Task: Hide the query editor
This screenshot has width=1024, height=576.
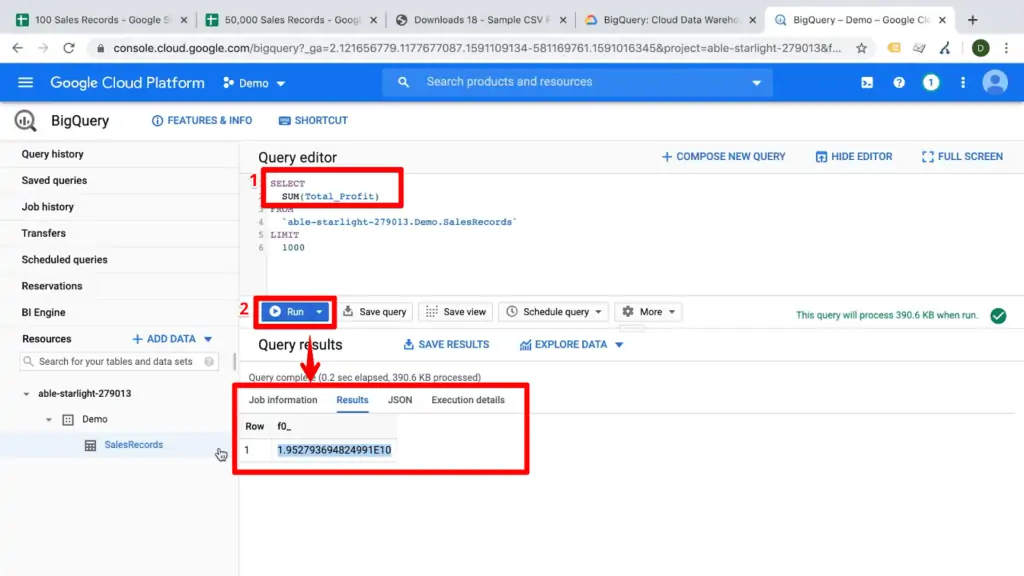Action: coord(854,156)
